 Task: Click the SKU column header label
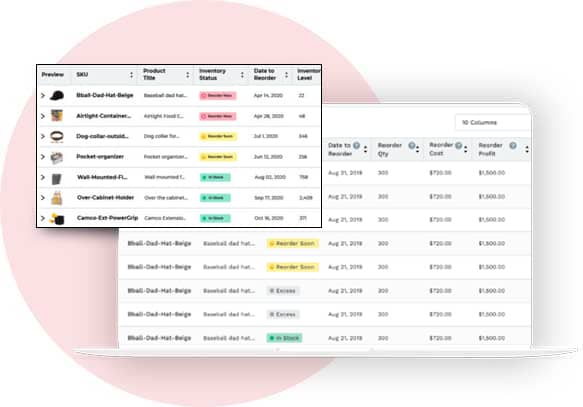pyautogui.click(x=82, y=75)
